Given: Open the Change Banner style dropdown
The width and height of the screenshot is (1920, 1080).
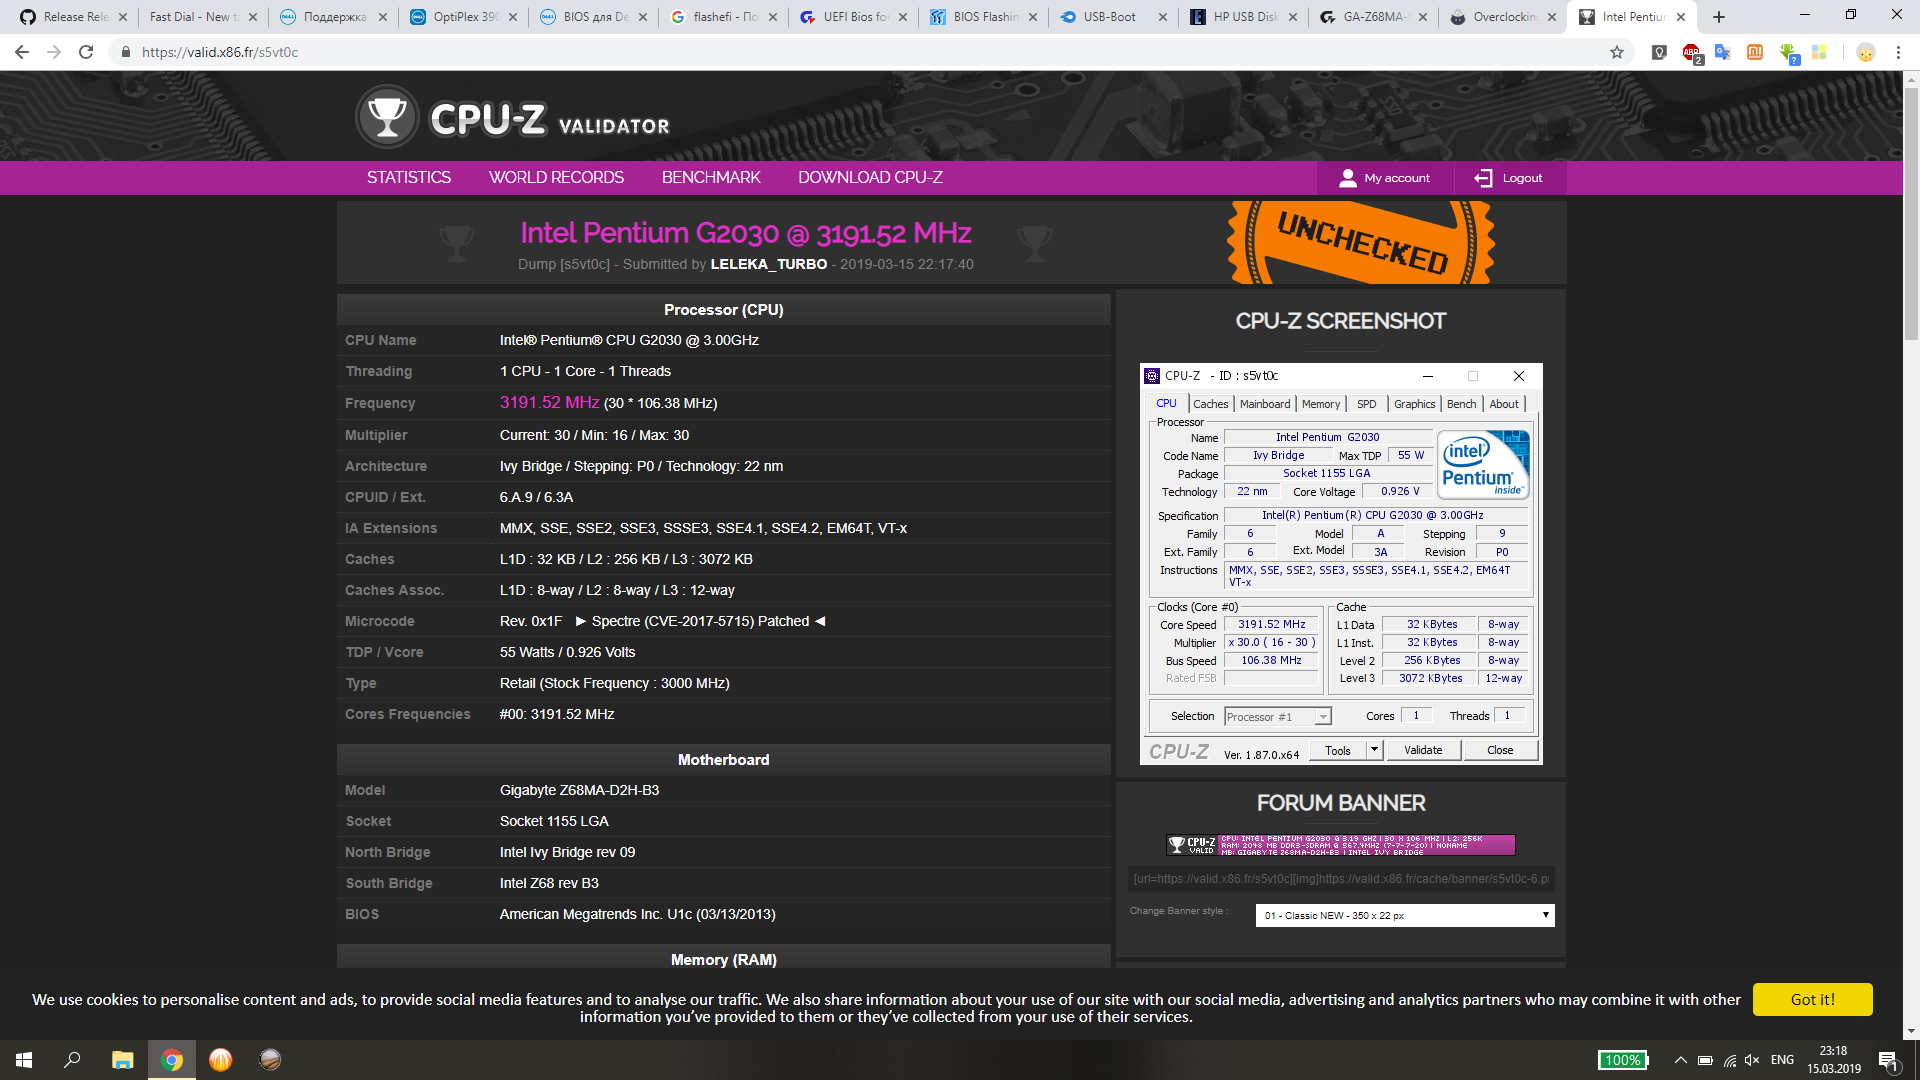Looking at the screenshot, I should 1405,915.
